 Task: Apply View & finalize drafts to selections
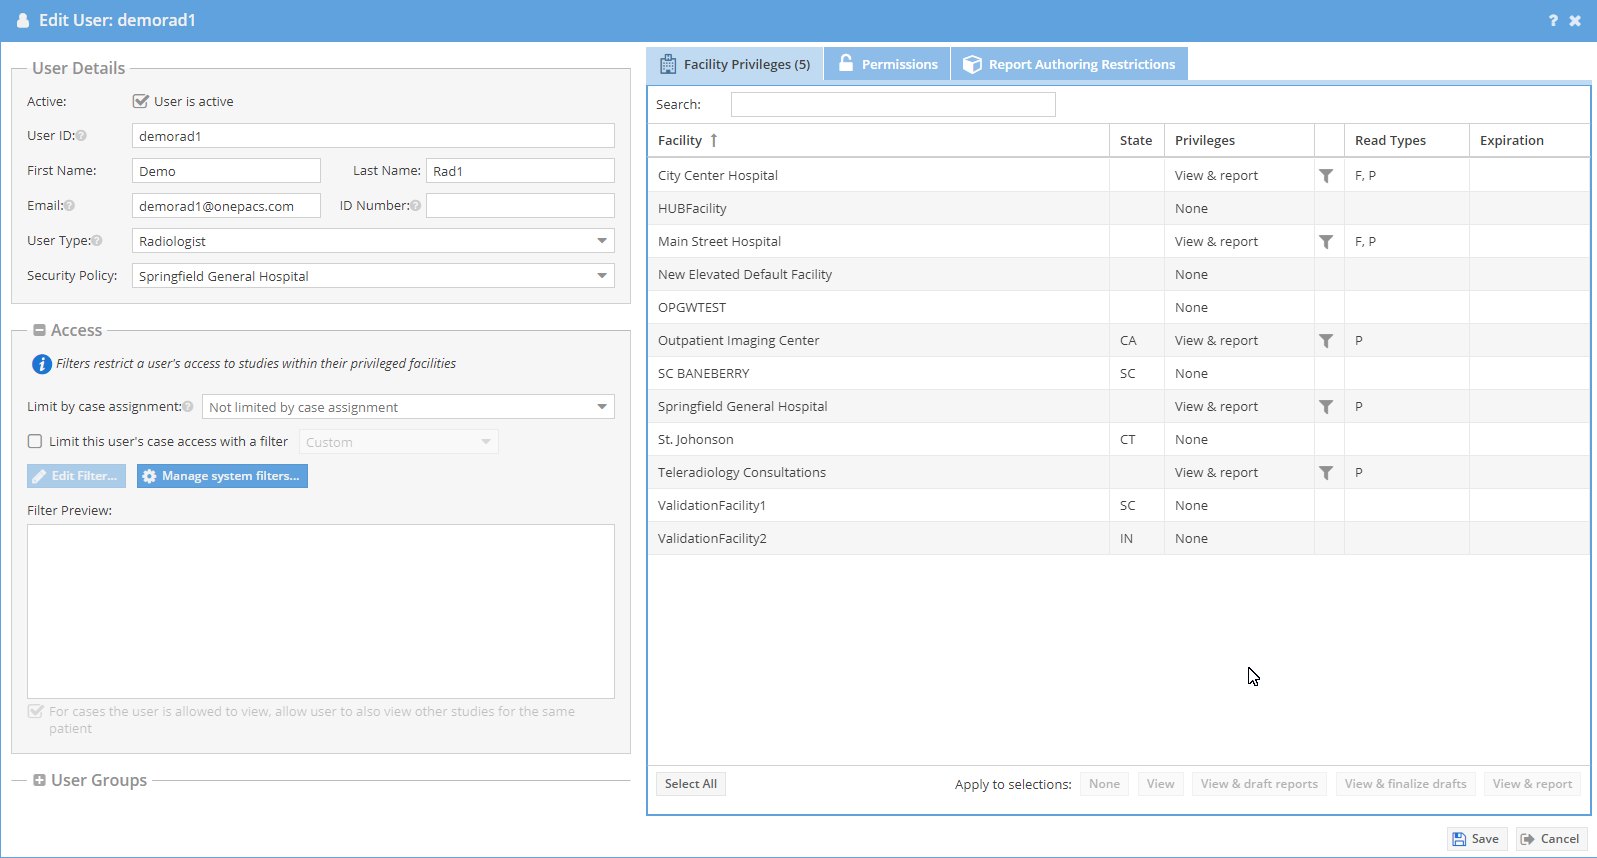point(1406,784)
